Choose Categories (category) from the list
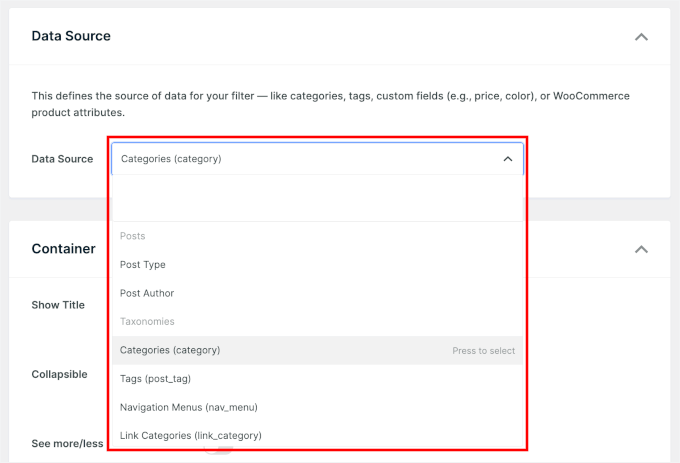This screenshot has height=463, width=680. [x=317, y=350]
